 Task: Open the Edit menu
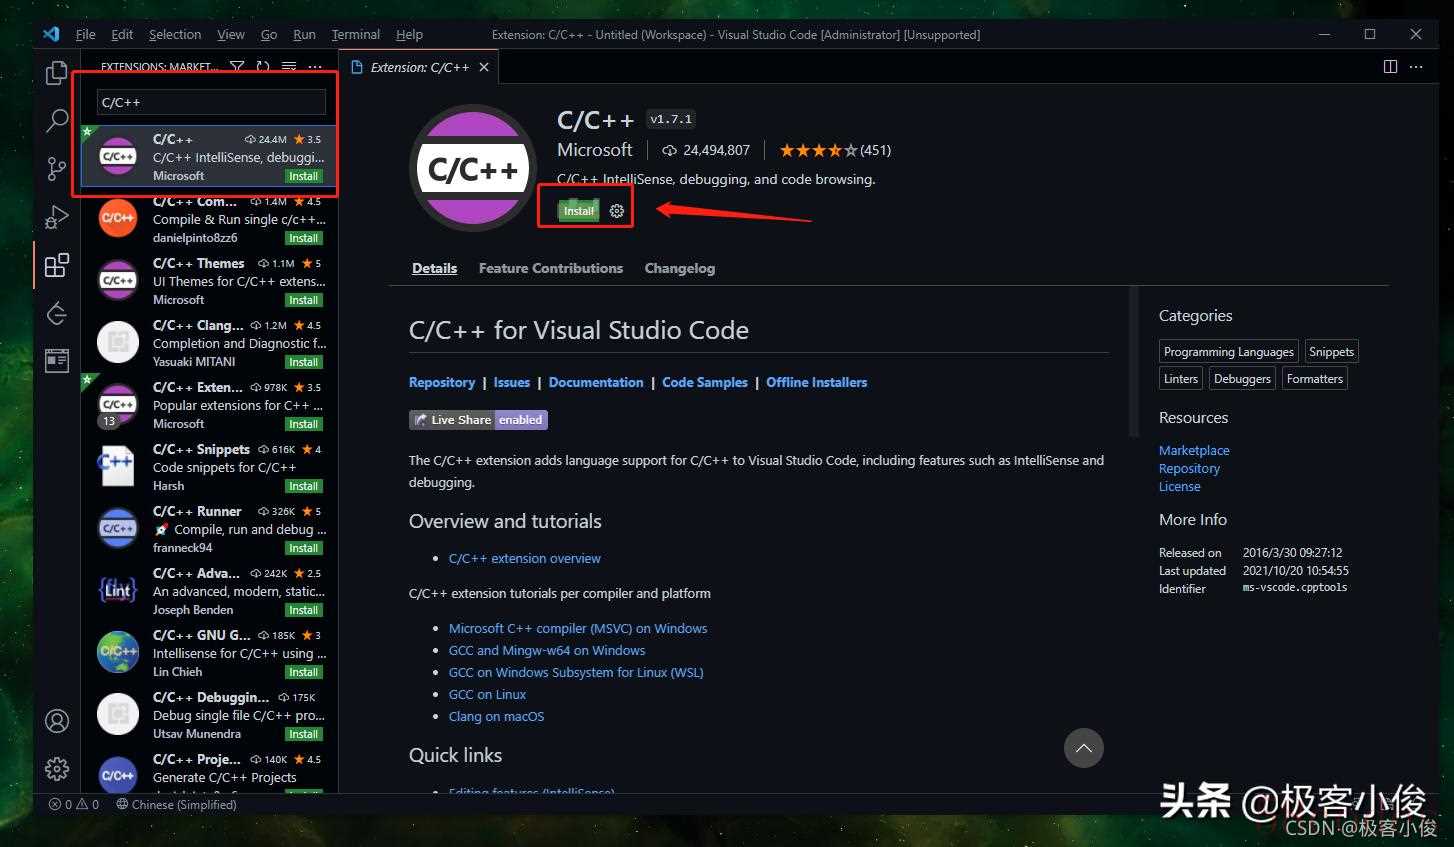(122, 34)
